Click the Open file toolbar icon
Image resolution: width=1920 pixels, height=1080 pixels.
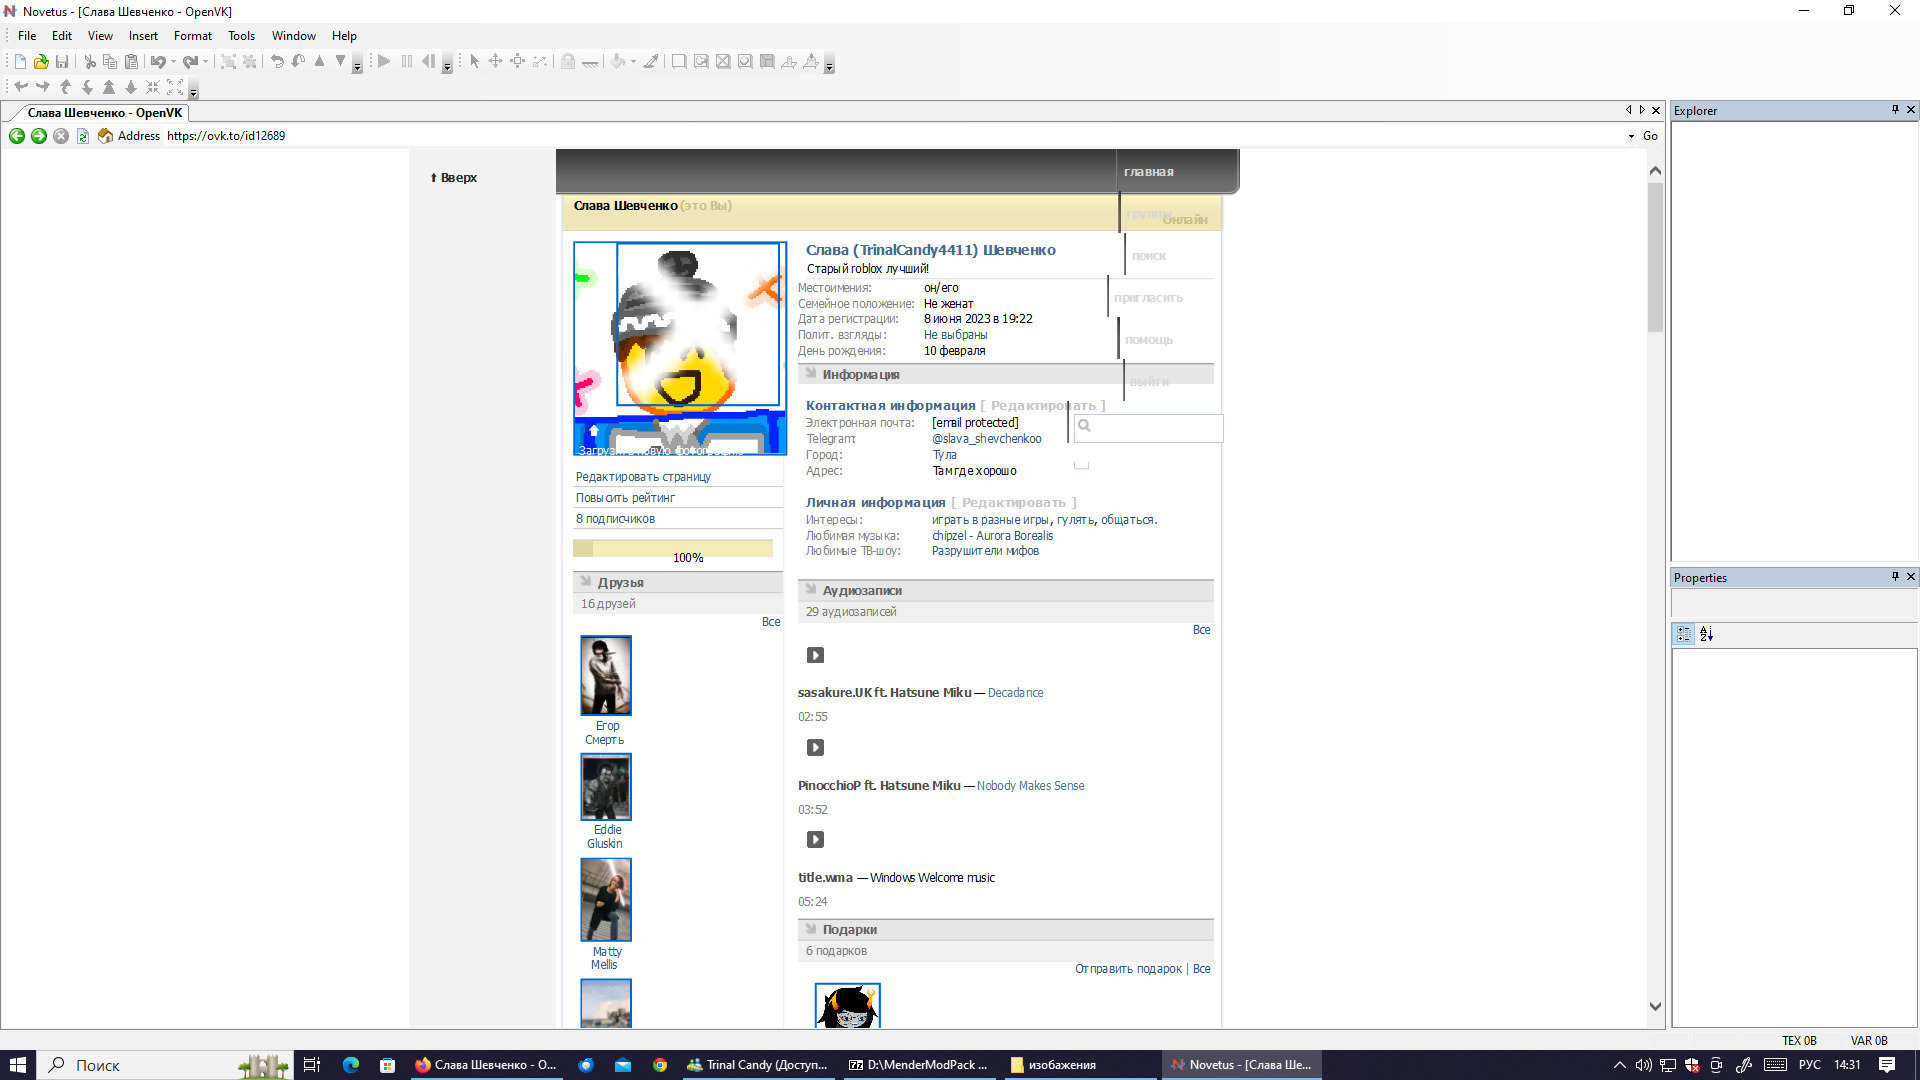tap(41, 62)
